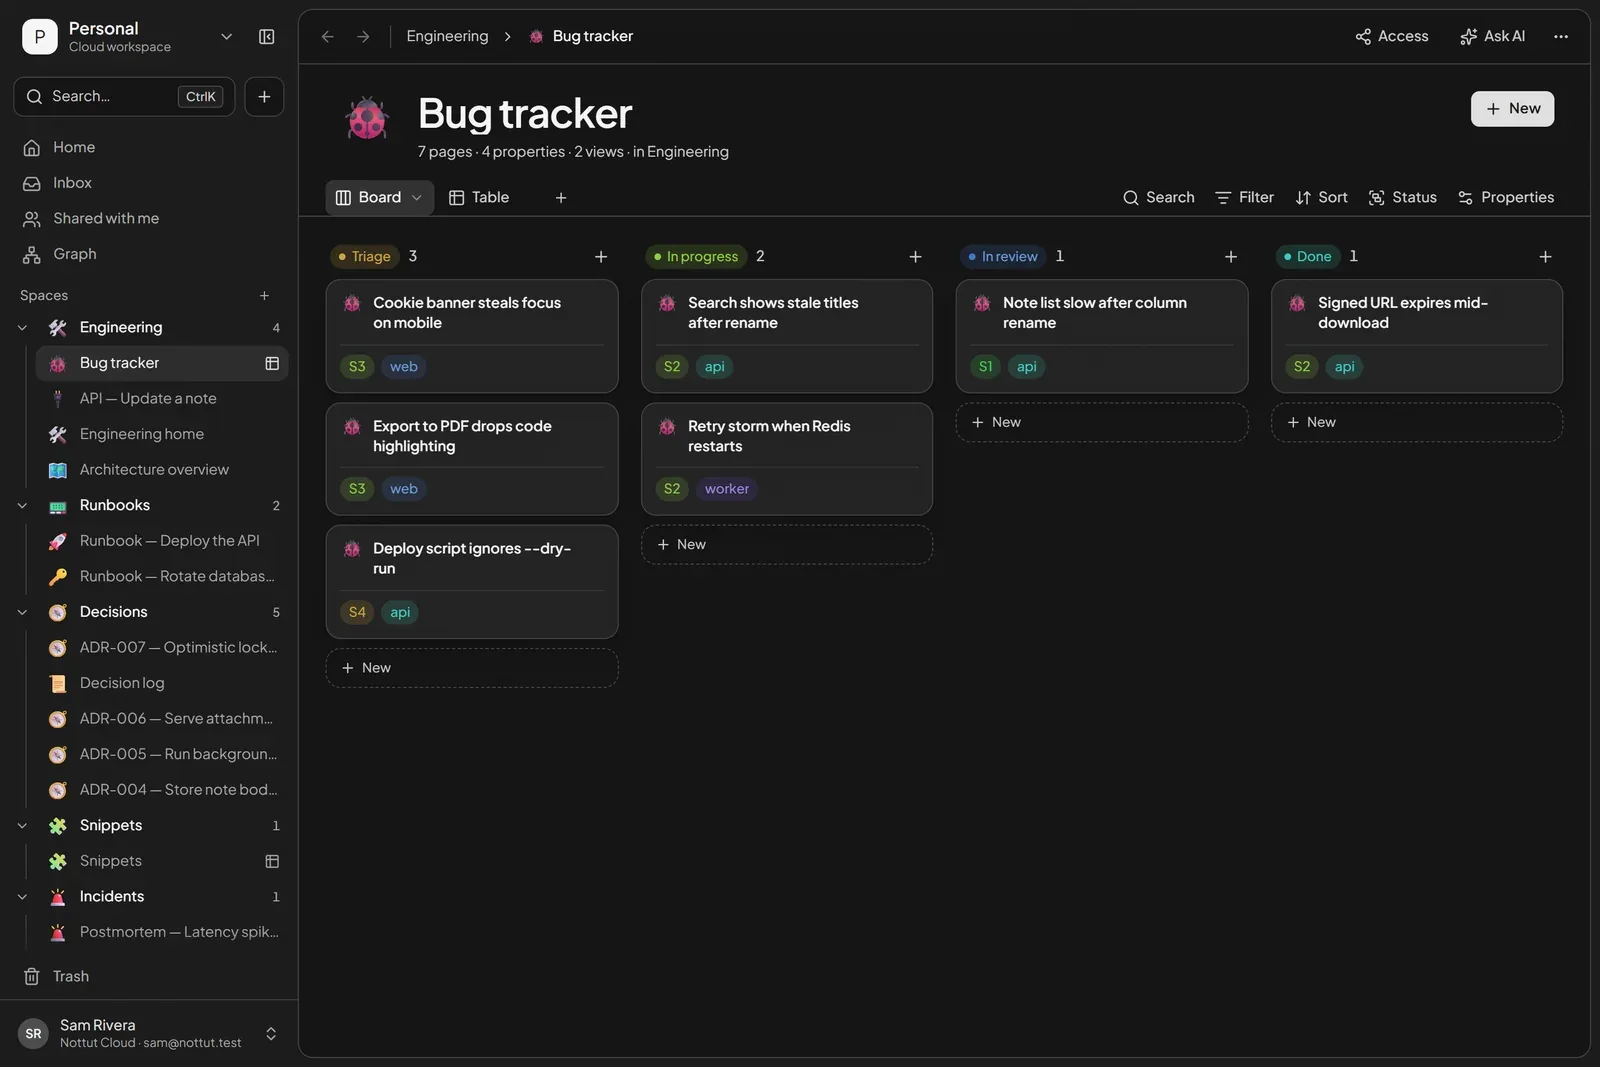Add a card to the Triage column header
This screenshot has width=1600, height=1067.
601,257
